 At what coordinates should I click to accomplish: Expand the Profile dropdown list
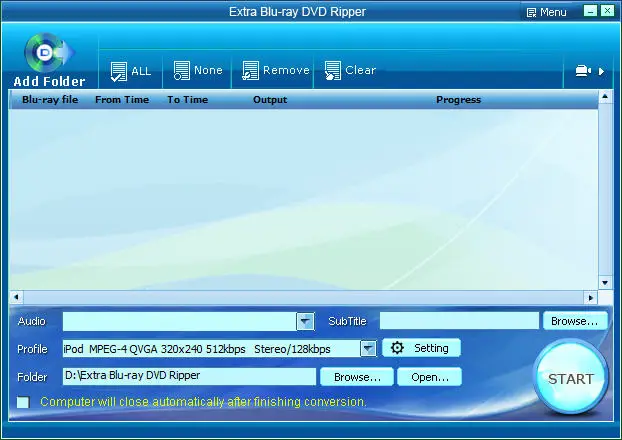click(368, 349)
